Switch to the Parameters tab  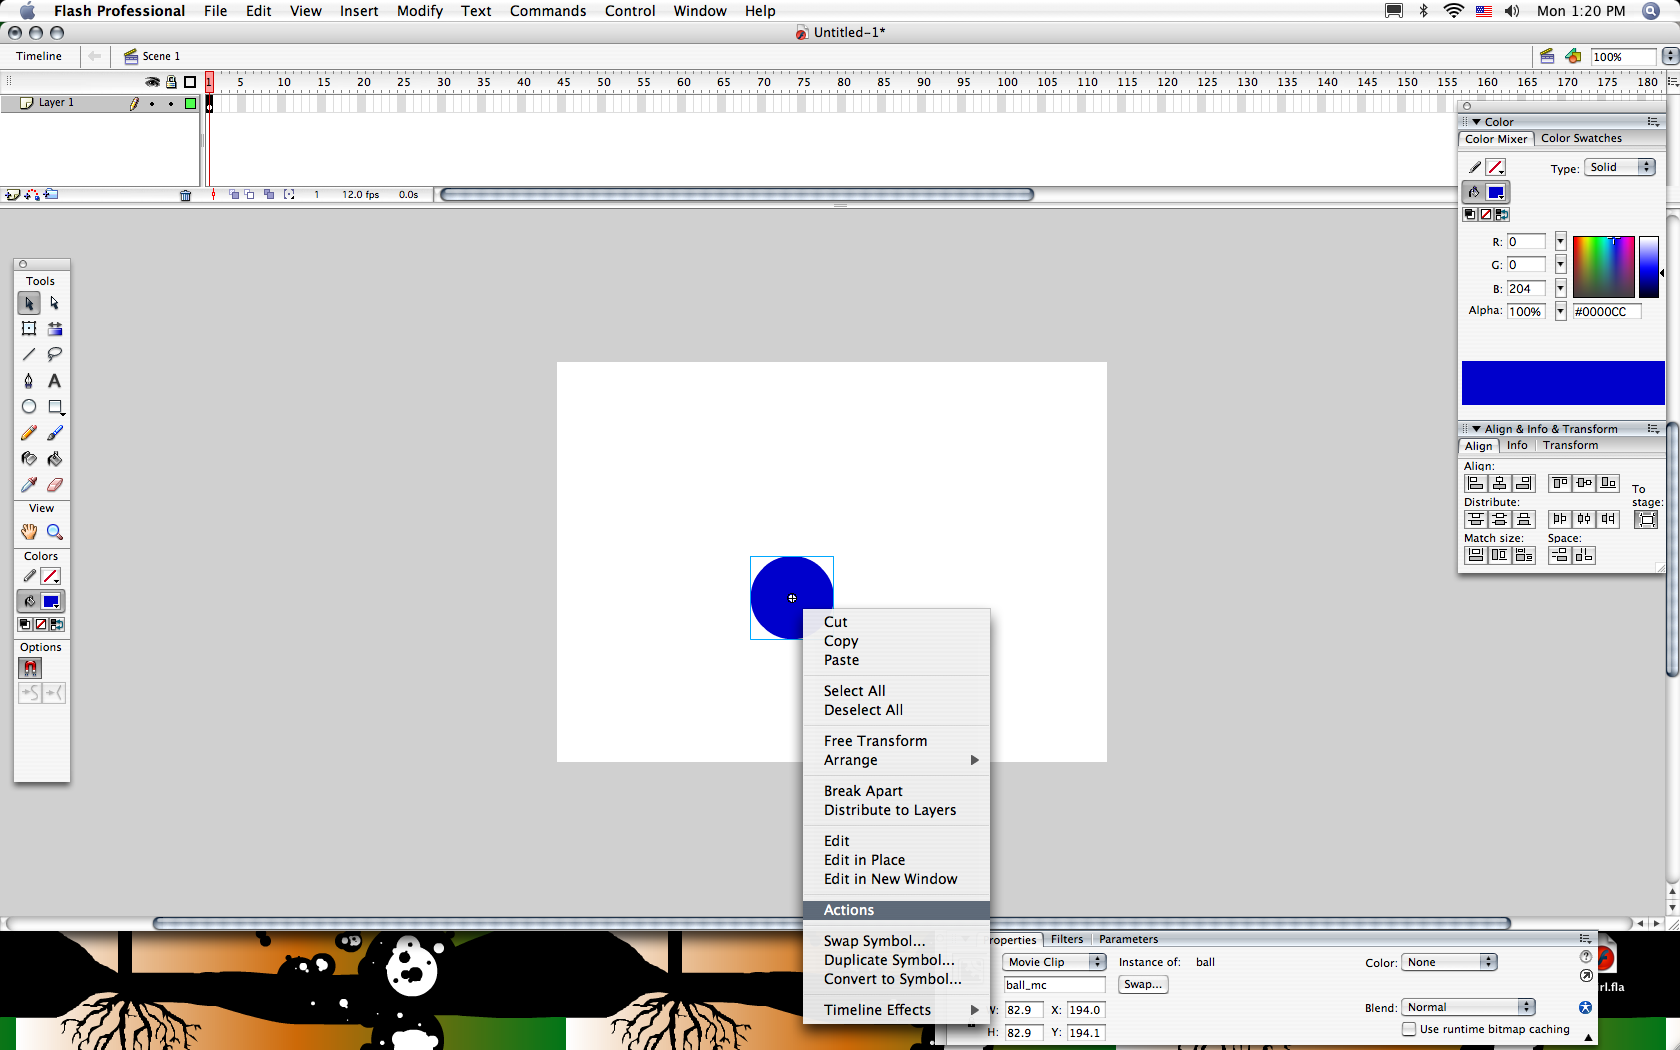coord(1128,939)
